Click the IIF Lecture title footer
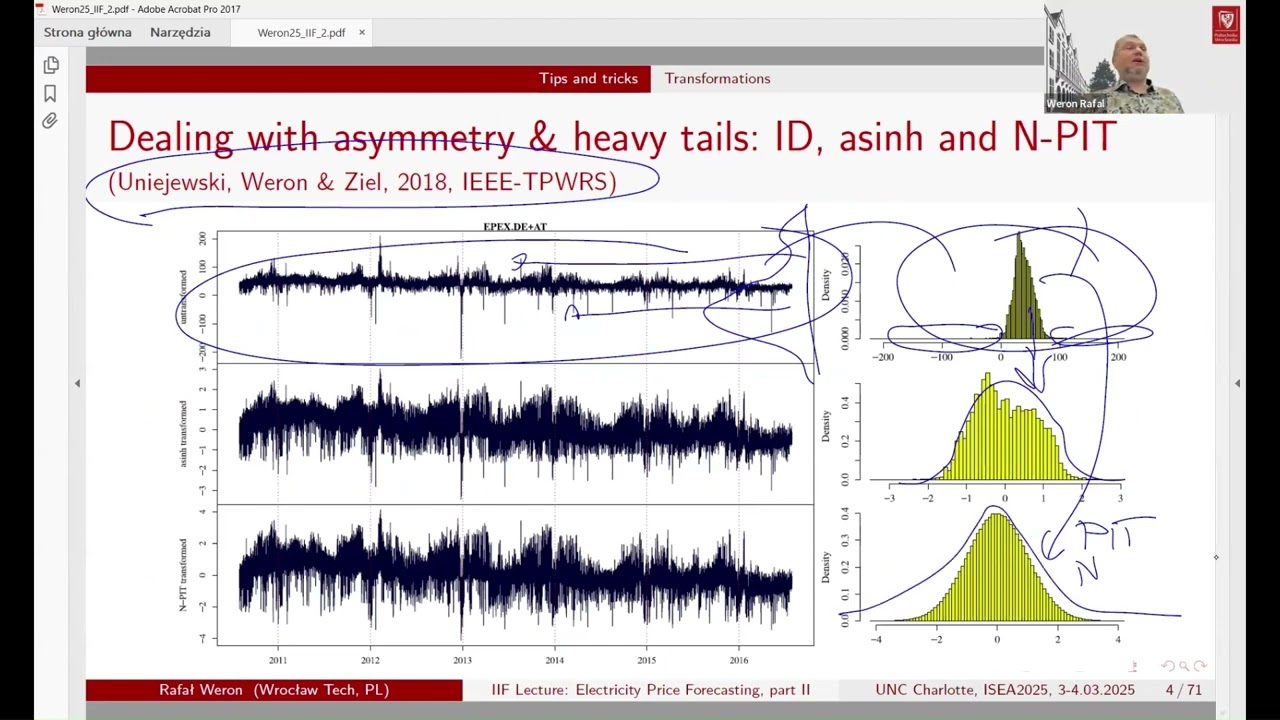The width and height of the screenshot is (1280, 720). click(651, 690)
